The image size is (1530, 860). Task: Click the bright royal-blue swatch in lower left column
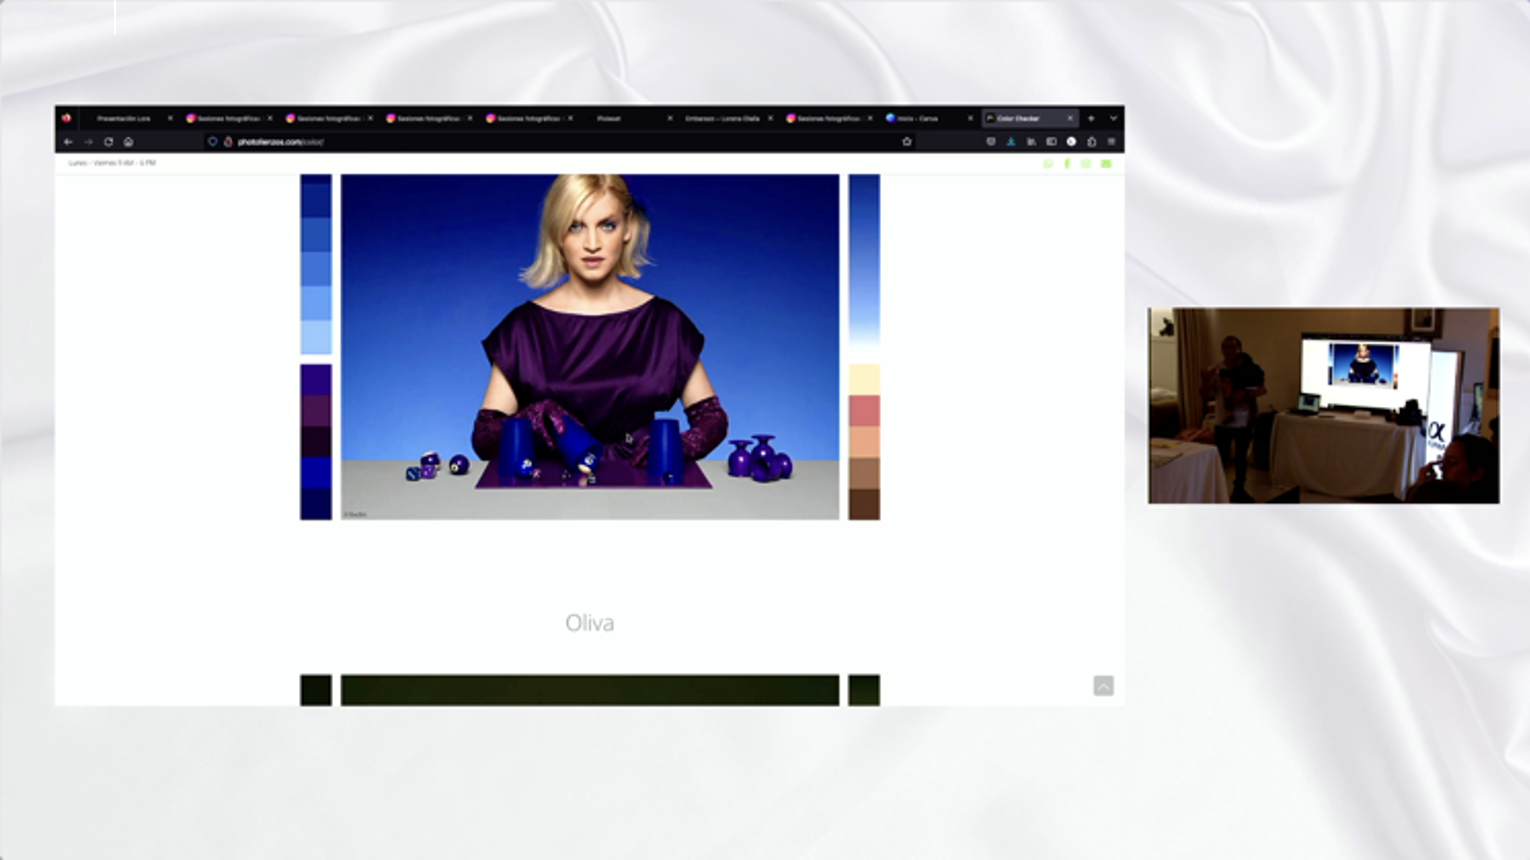pyautogui.click(x=316, y=473)
